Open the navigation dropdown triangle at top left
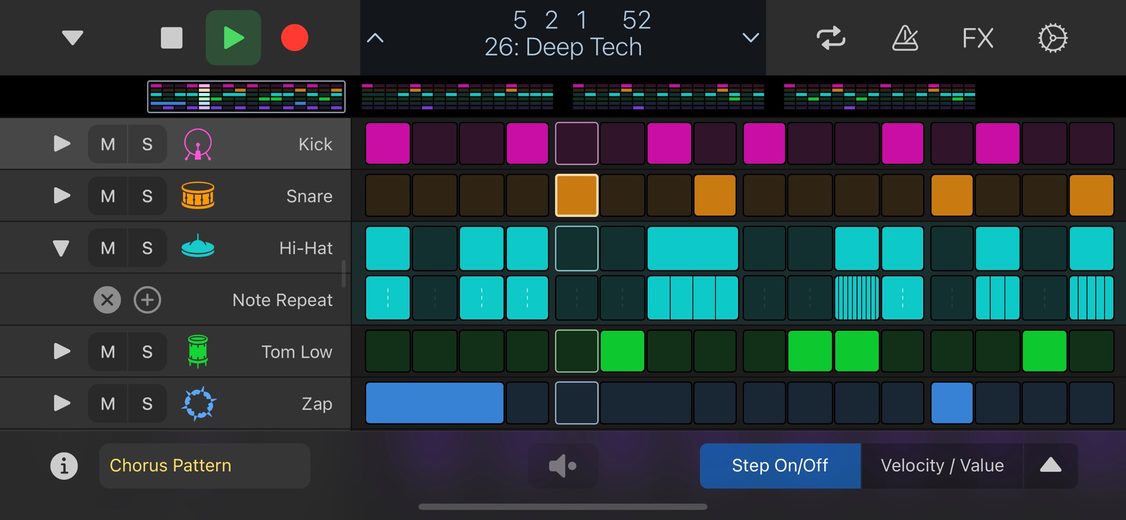The width and height of the screenshot is (1126, 520). point(73,37)
